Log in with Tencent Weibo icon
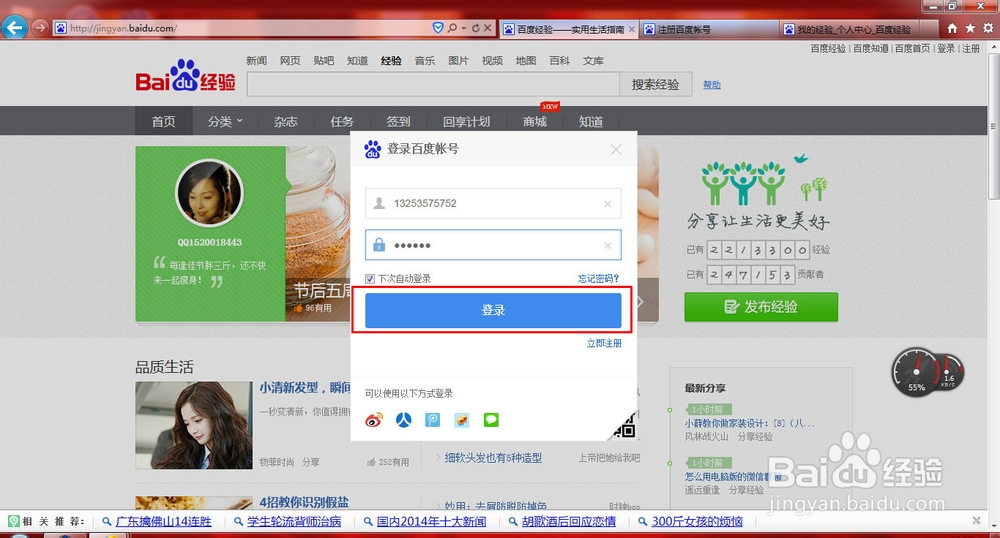Viewport: 1000px width, 538px height. (433, 420)
